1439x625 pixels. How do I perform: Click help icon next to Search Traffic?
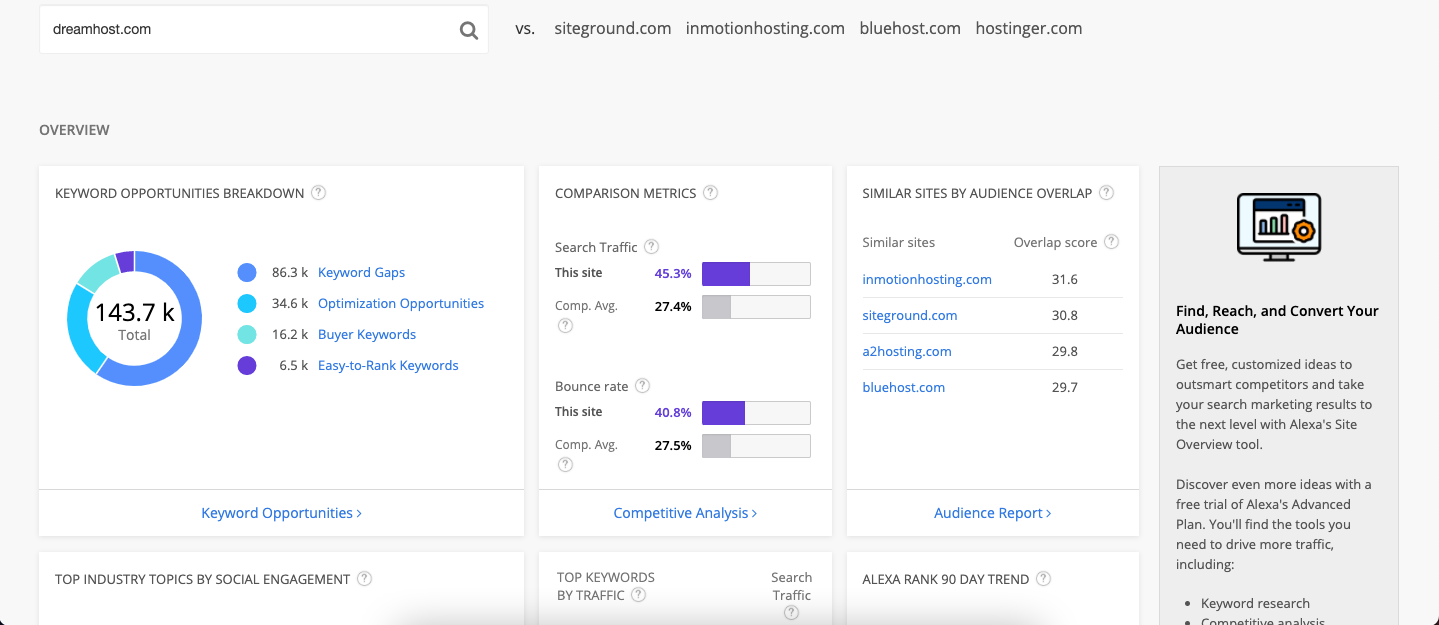point(651,246)
